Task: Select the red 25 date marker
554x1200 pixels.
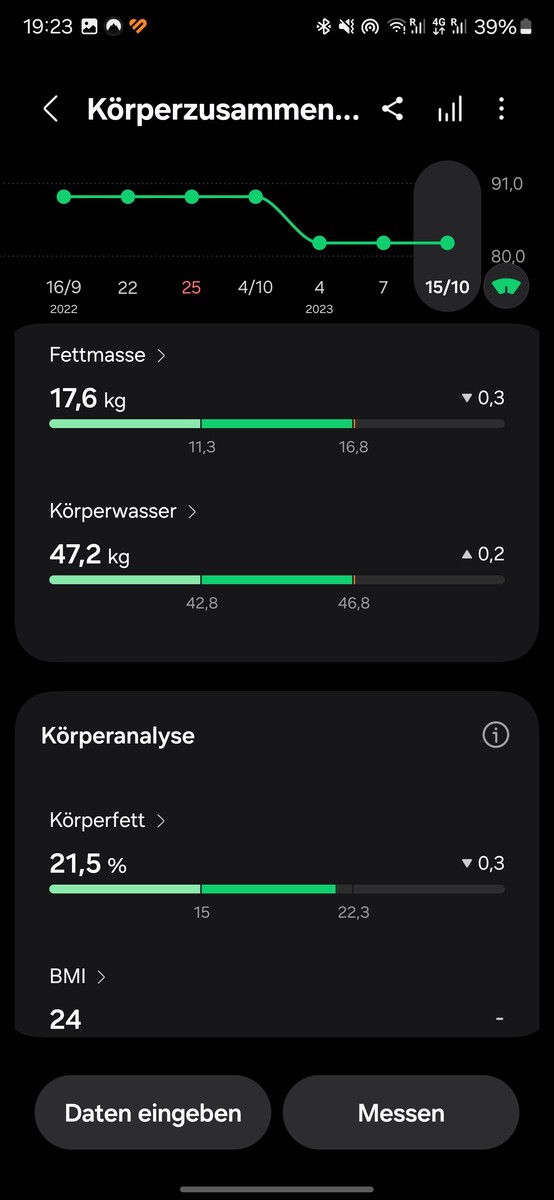Action: coord(191,287)
